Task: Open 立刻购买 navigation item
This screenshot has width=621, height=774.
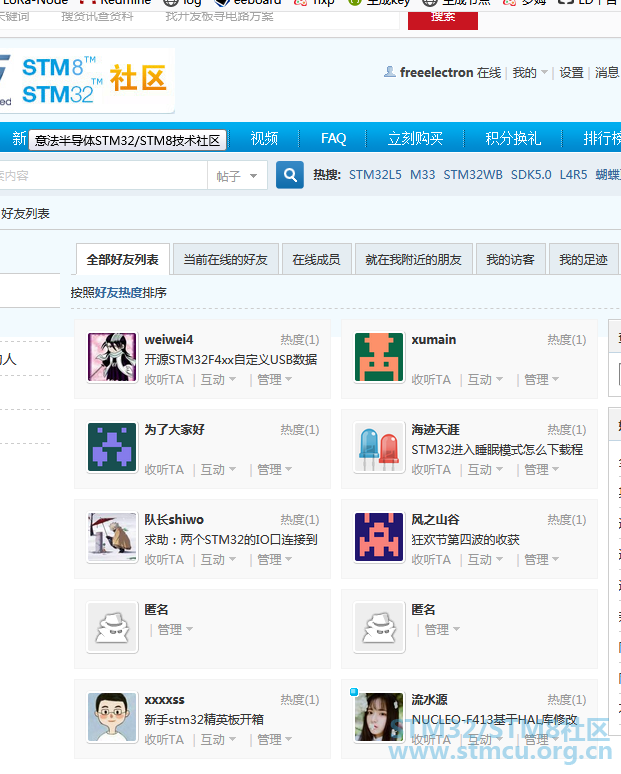Action: pyautogui.click(x=415, y=138)
